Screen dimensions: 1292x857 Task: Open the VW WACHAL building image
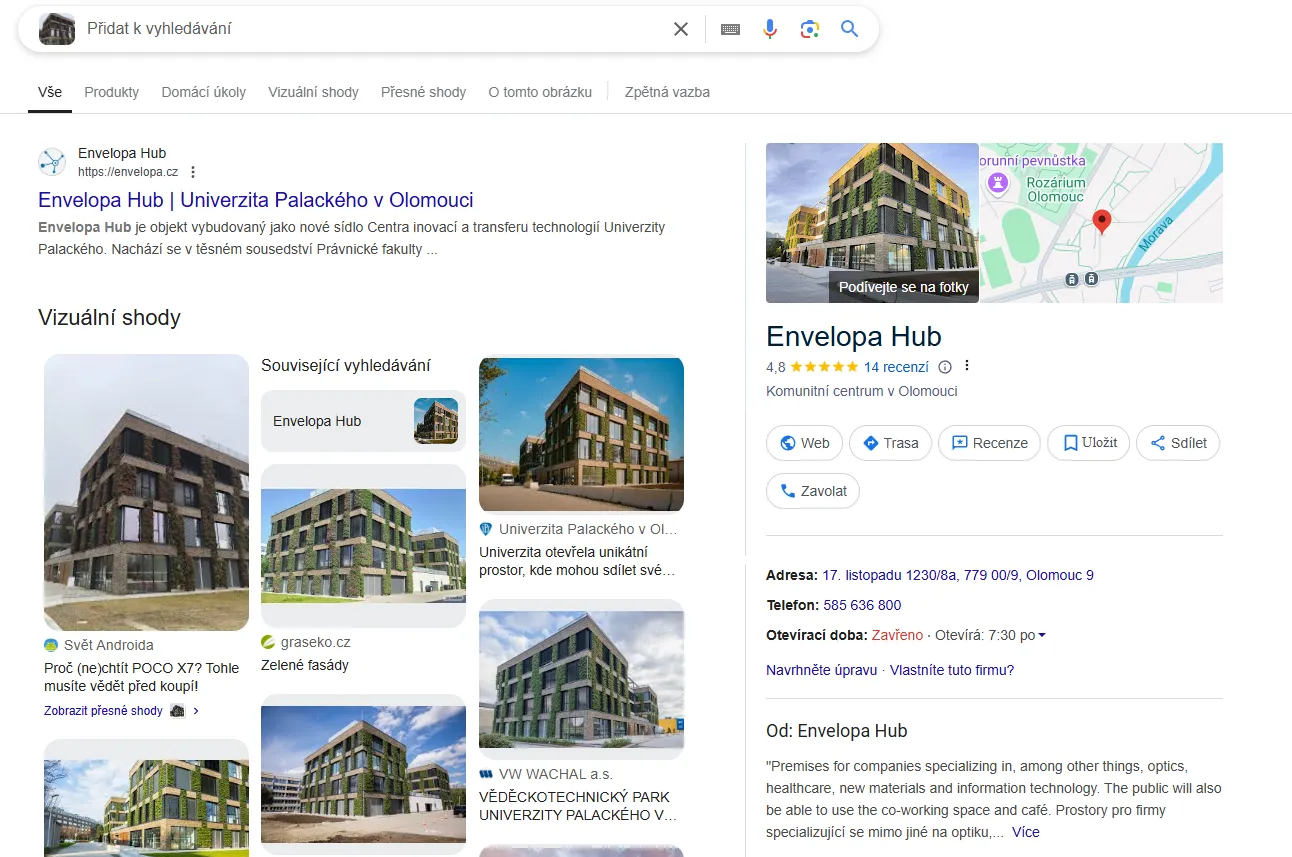tap(581, 679)
